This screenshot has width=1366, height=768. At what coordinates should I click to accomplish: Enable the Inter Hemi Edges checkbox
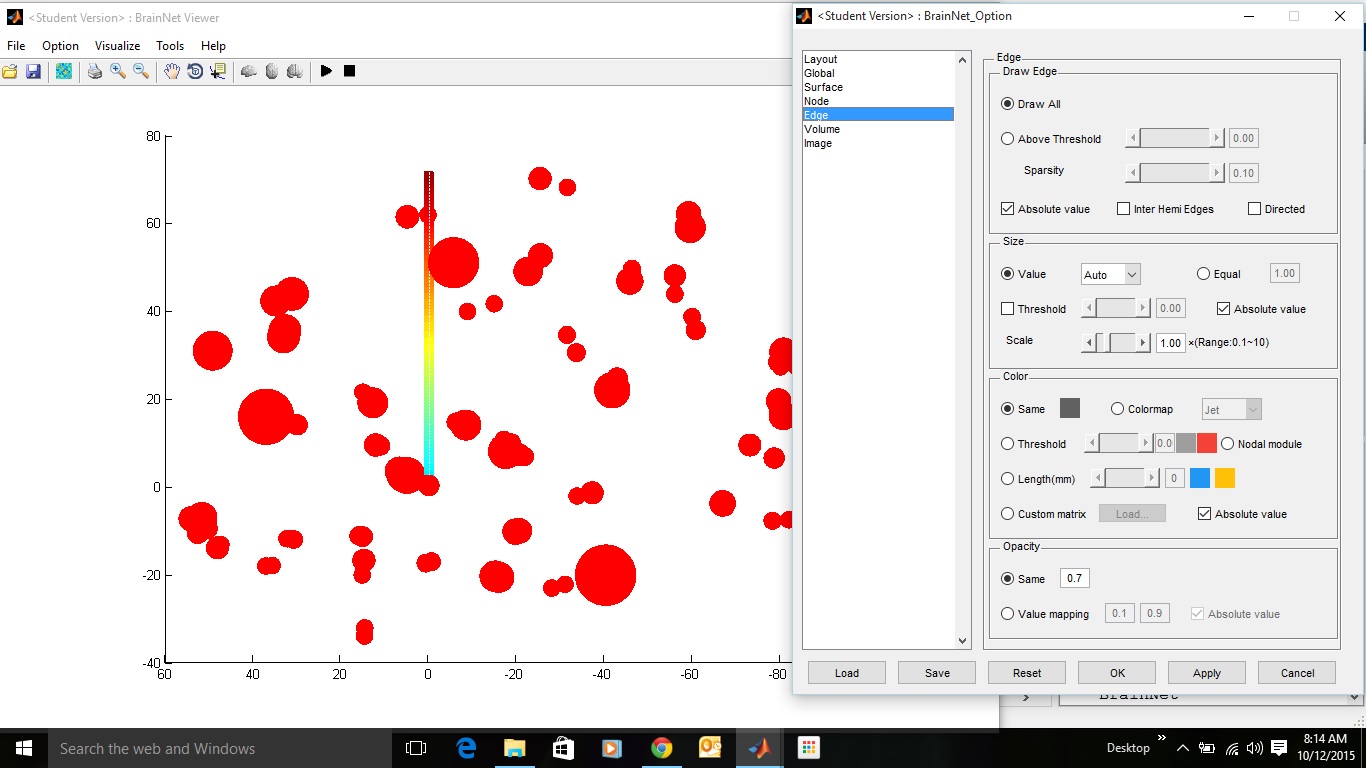pos(1124,209)
